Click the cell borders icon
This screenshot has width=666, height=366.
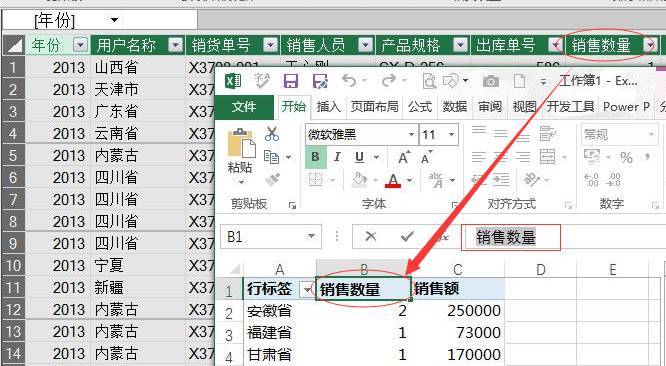(x=315, y=180)
